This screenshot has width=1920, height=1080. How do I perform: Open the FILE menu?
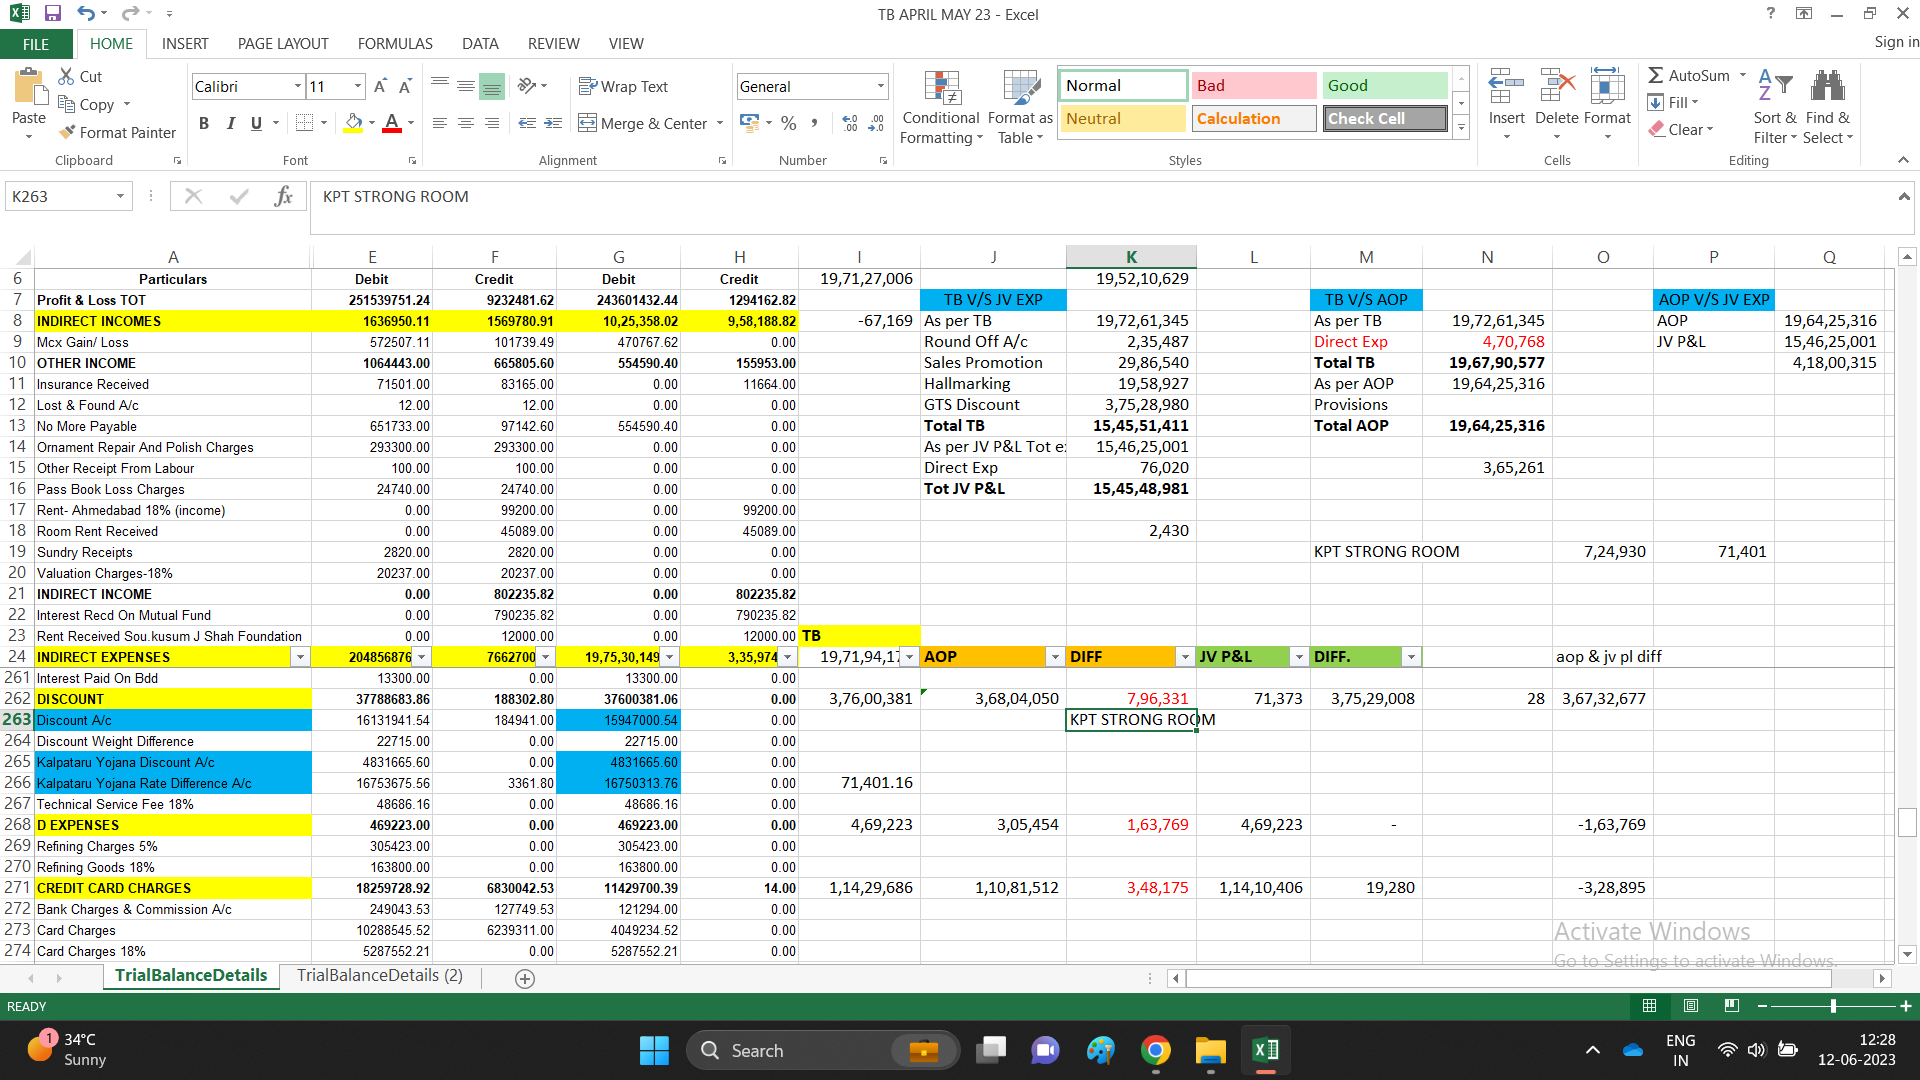coord(36,44)
